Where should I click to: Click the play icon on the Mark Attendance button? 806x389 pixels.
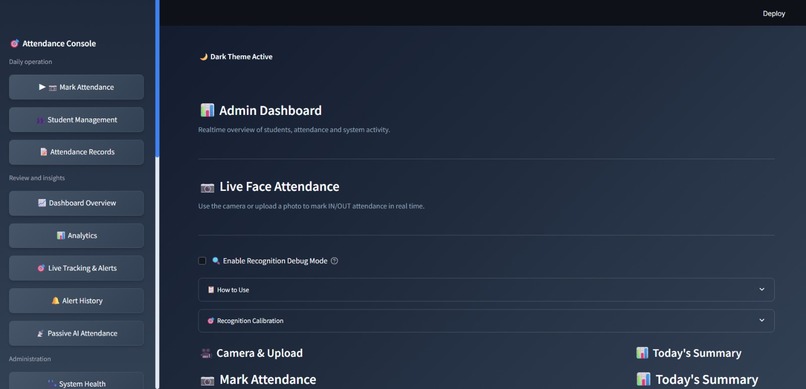(x=42, y=87)
